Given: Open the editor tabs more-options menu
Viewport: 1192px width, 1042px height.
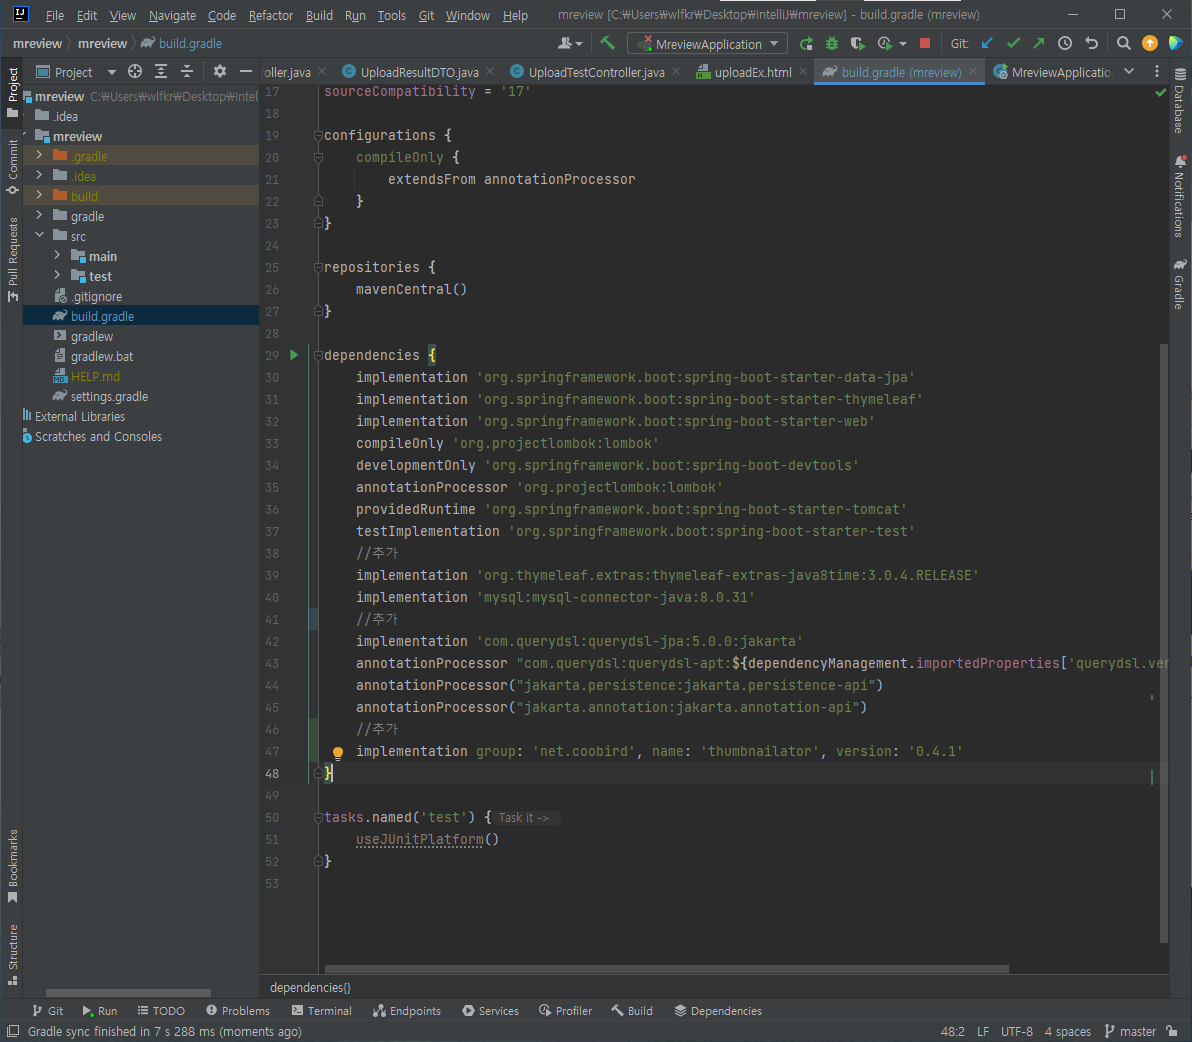Looking at the screenshot, I should tap(1157, 71).
